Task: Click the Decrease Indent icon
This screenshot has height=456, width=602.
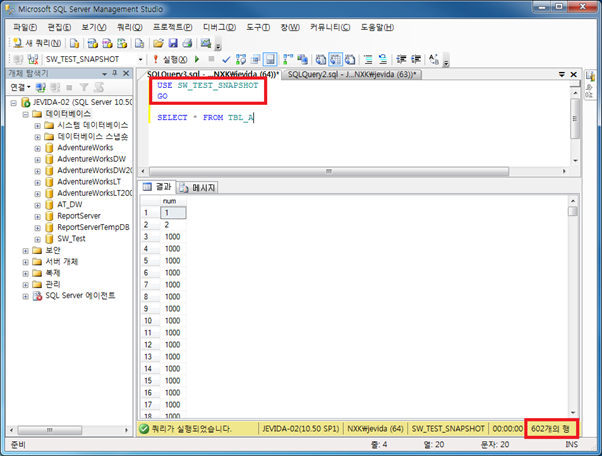Action: point(401,59)
